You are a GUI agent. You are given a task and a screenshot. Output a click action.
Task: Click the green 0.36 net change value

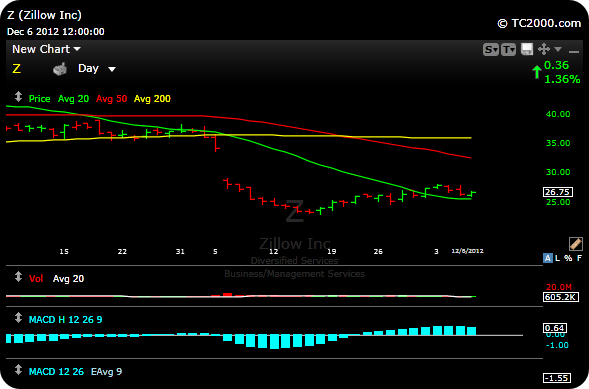[556, 65]
